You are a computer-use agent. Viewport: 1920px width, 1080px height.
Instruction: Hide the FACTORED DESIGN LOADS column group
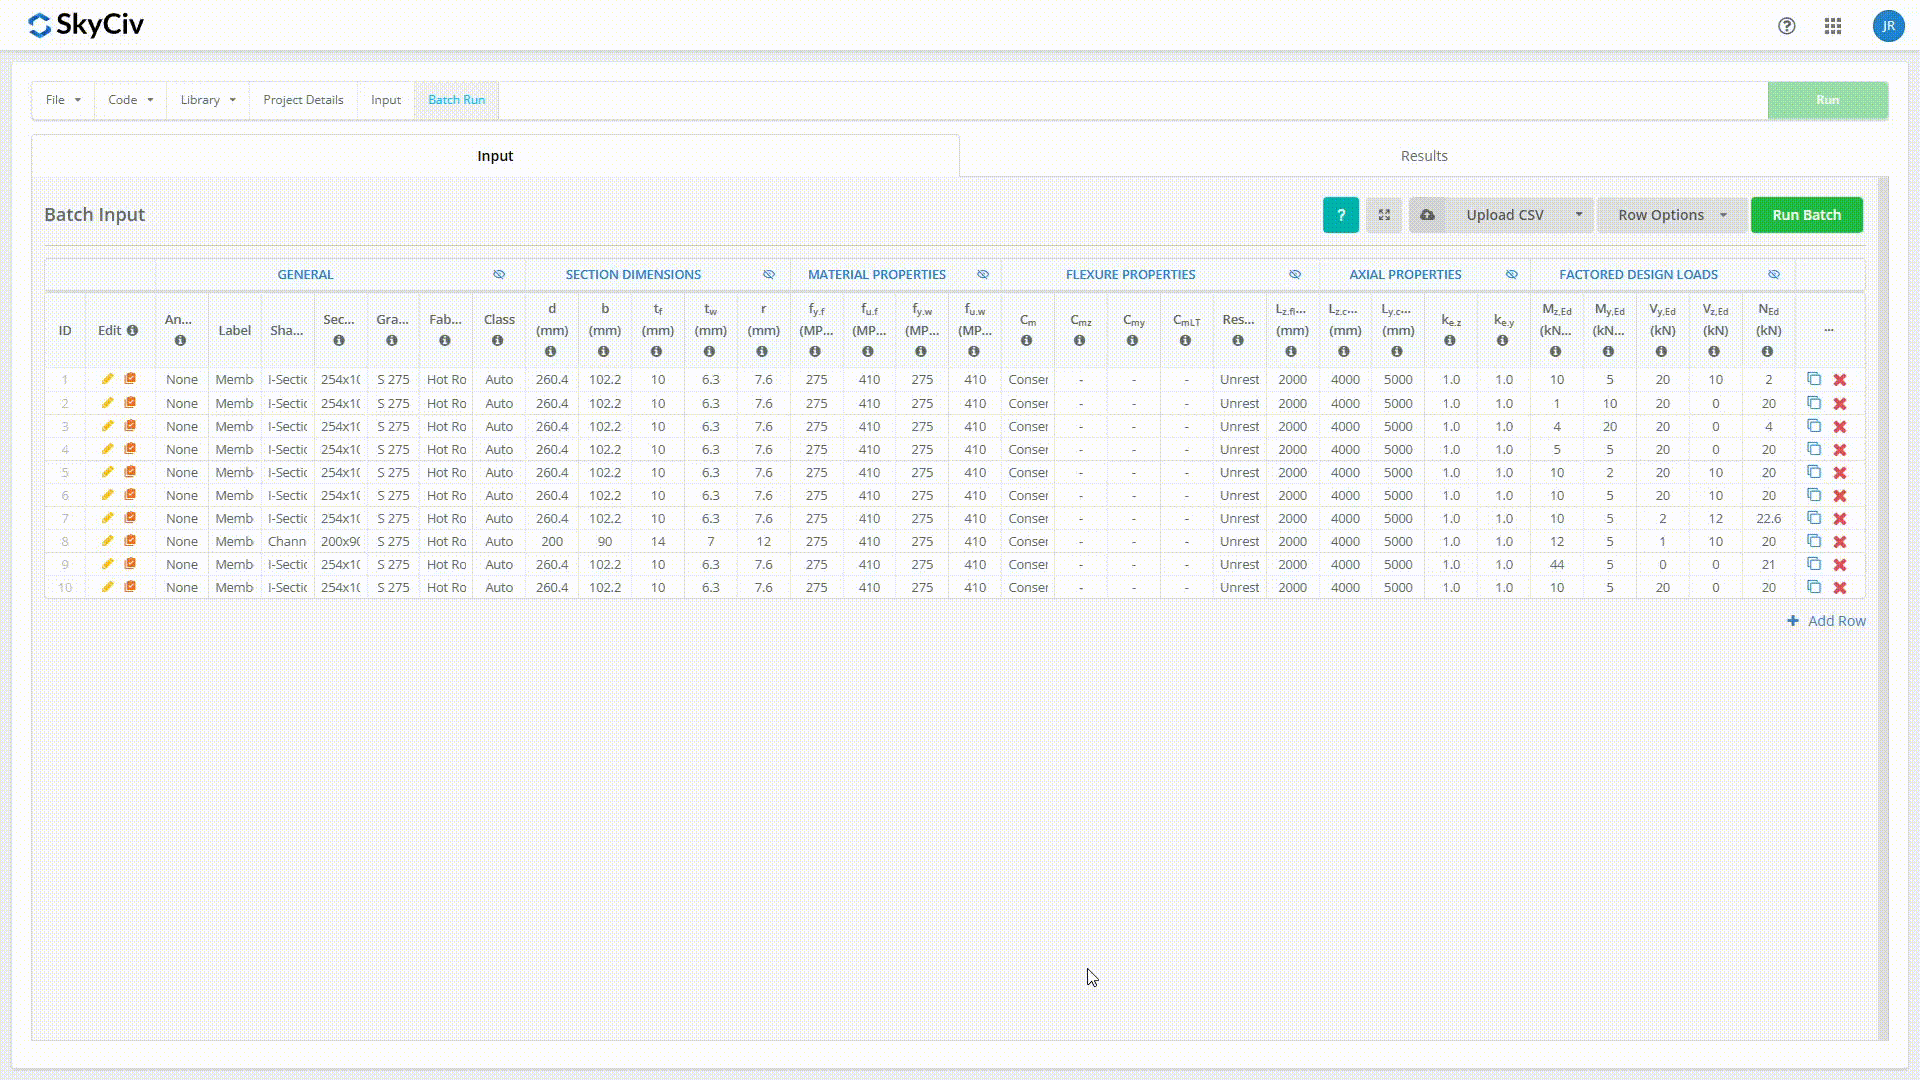[x=1774, y=274]
